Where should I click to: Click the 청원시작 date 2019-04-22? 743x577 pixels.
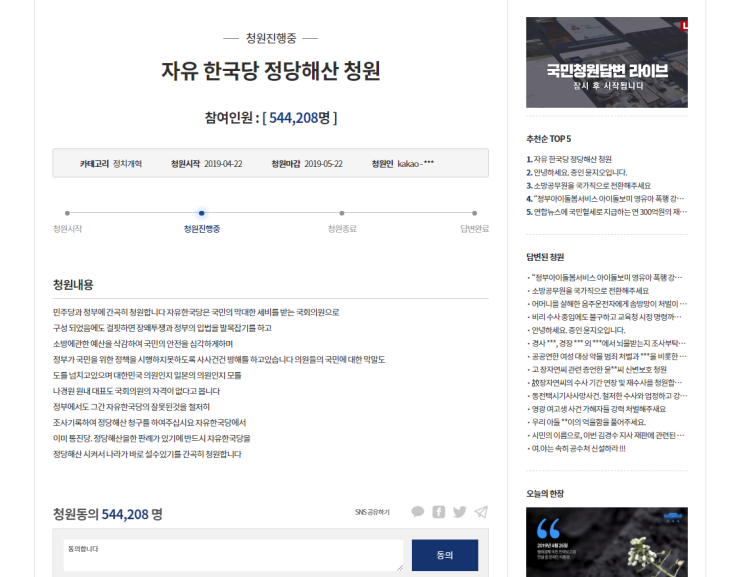tap(223, 164)
